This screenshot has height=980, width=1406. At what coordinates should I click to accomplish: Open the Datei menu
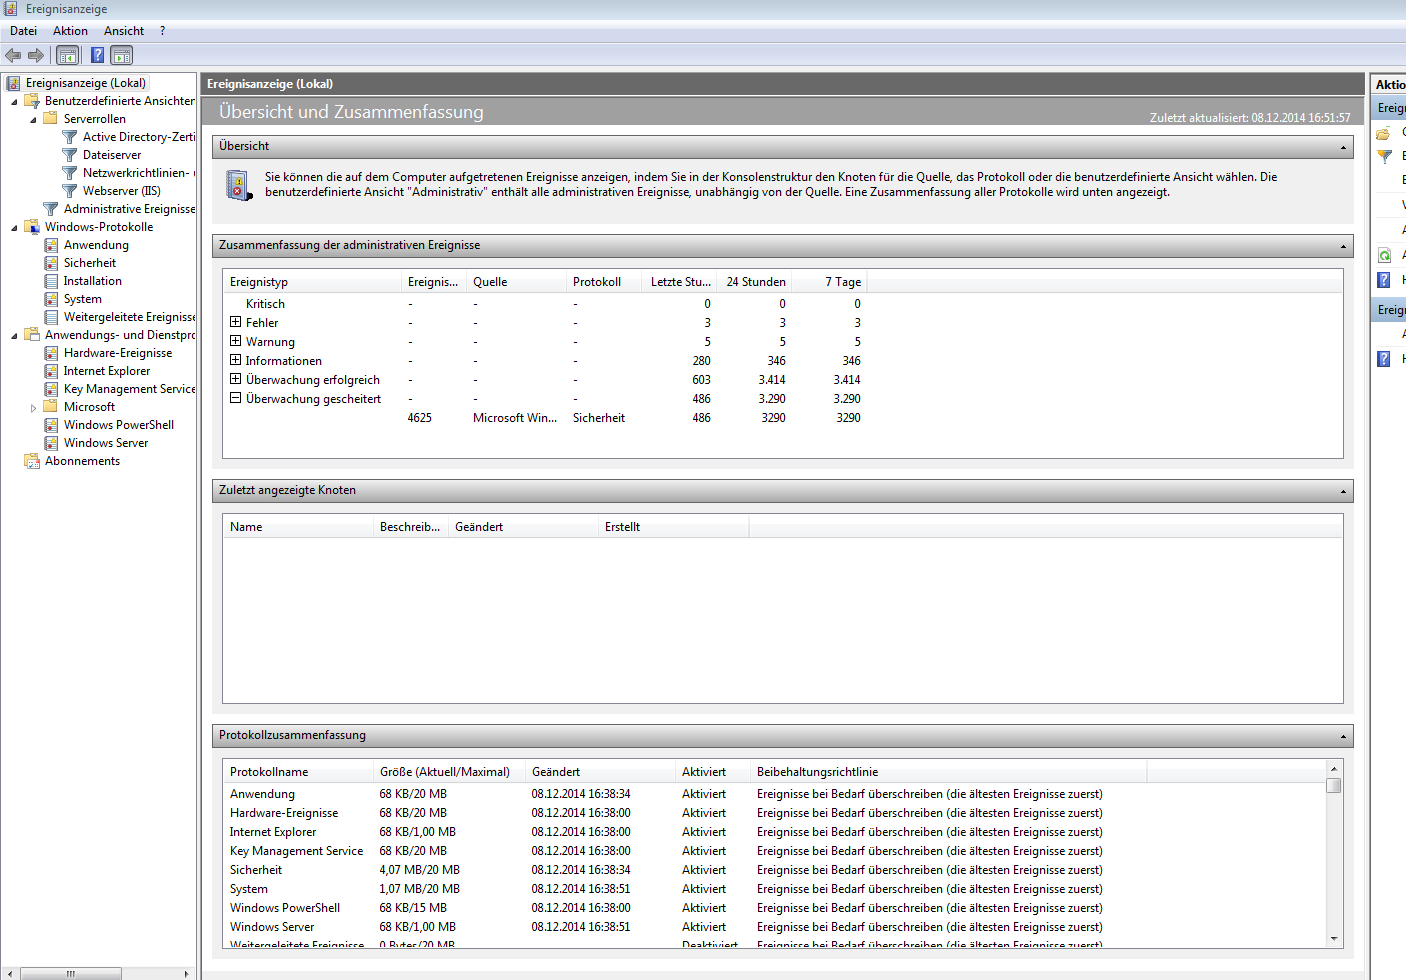tap(23, 31)
